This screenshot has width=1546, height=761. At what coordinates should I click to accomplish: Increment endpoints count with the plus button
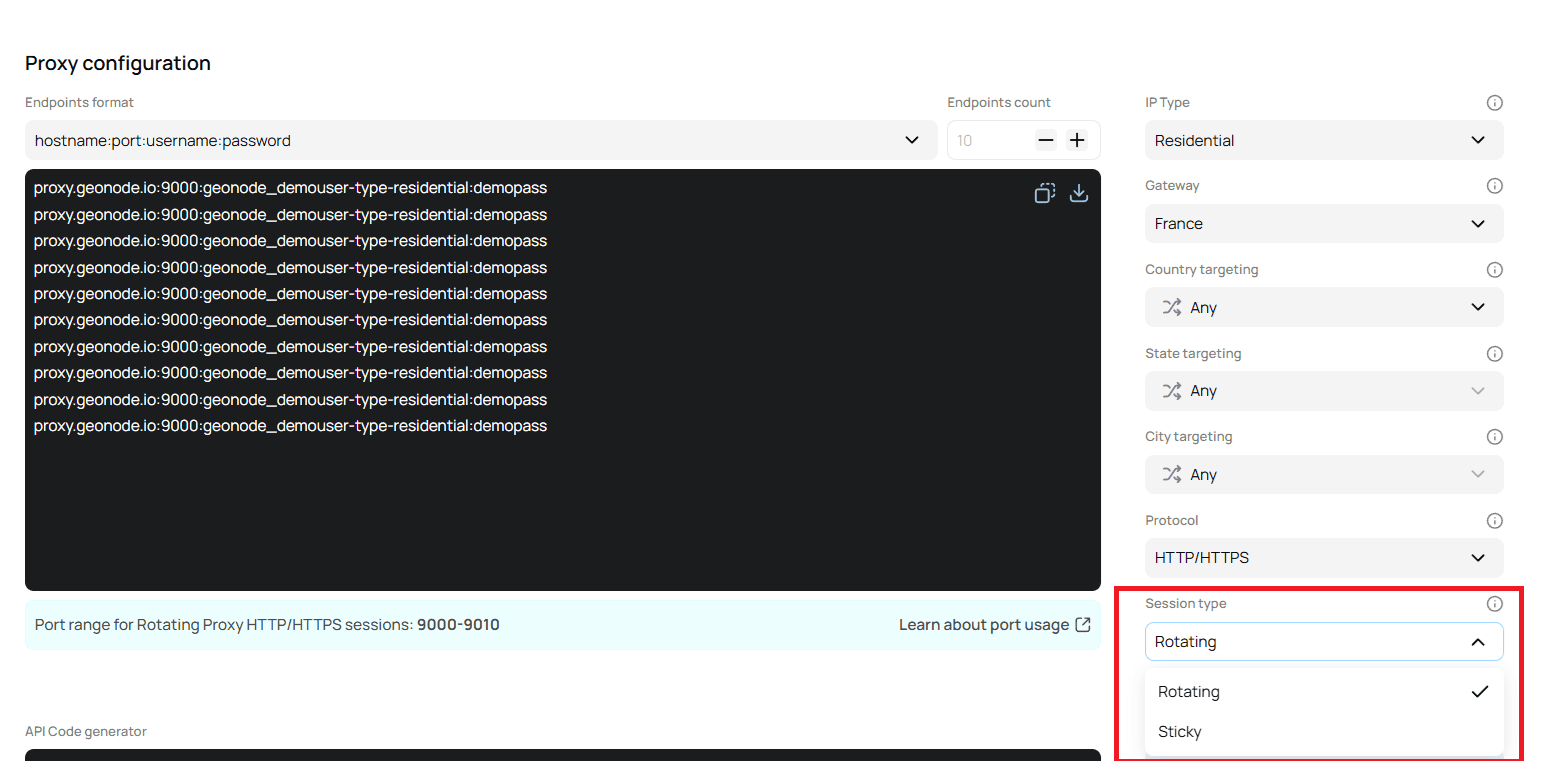pyautogui.click(x=1077, y=140)
